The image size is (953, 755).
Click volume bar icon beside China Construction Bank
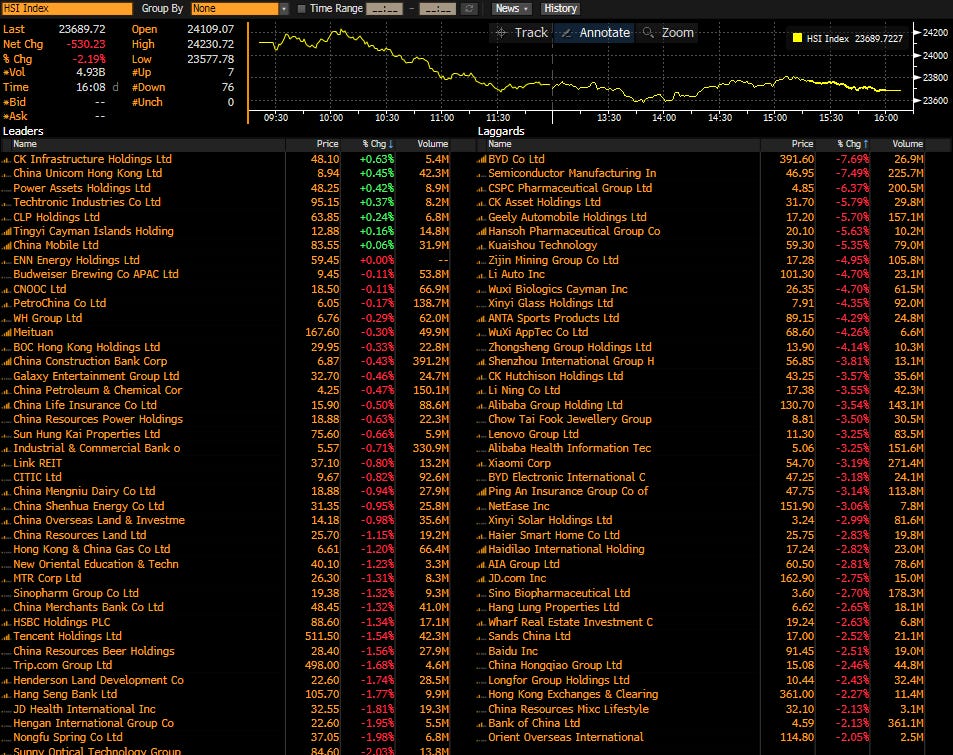[6, 362]
